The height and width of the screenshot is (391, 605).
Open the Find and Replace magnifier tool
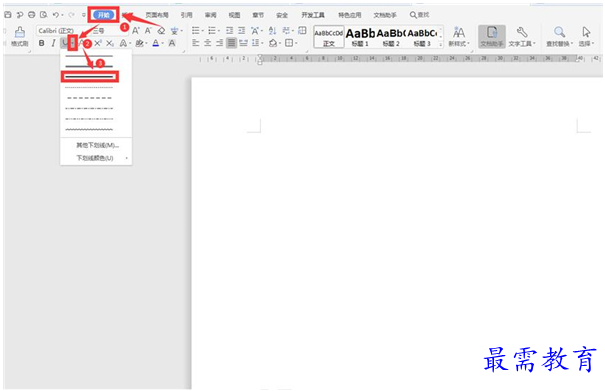(559, 37)
